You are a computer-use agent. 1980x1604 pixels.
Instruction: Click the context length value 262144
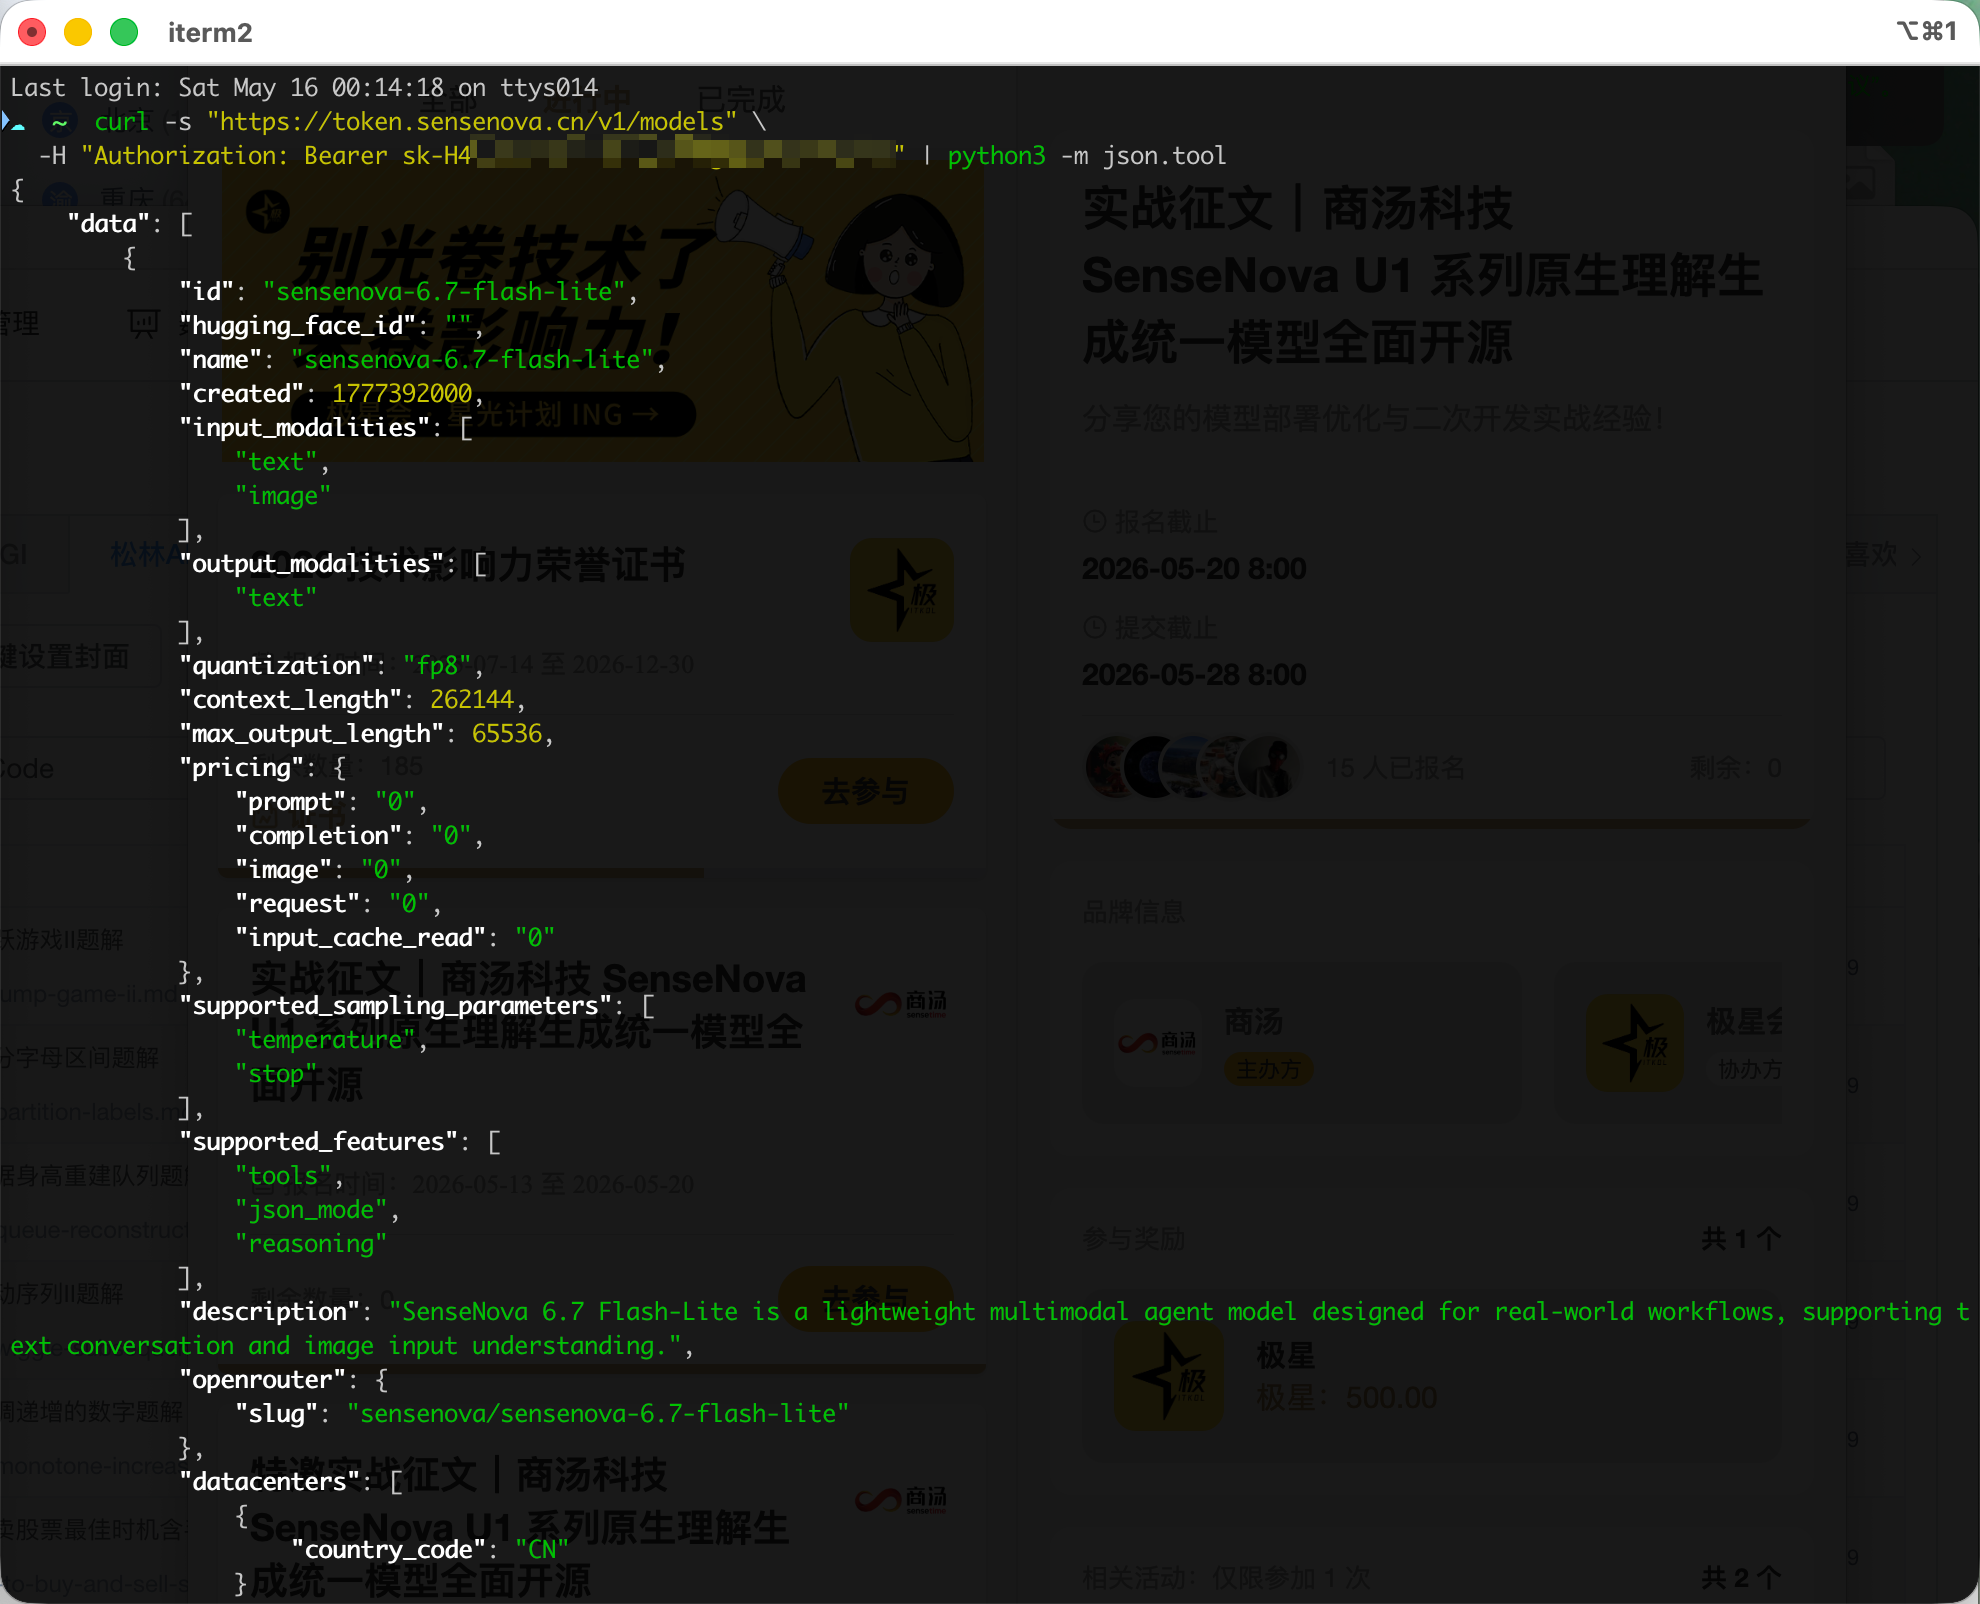472,700
